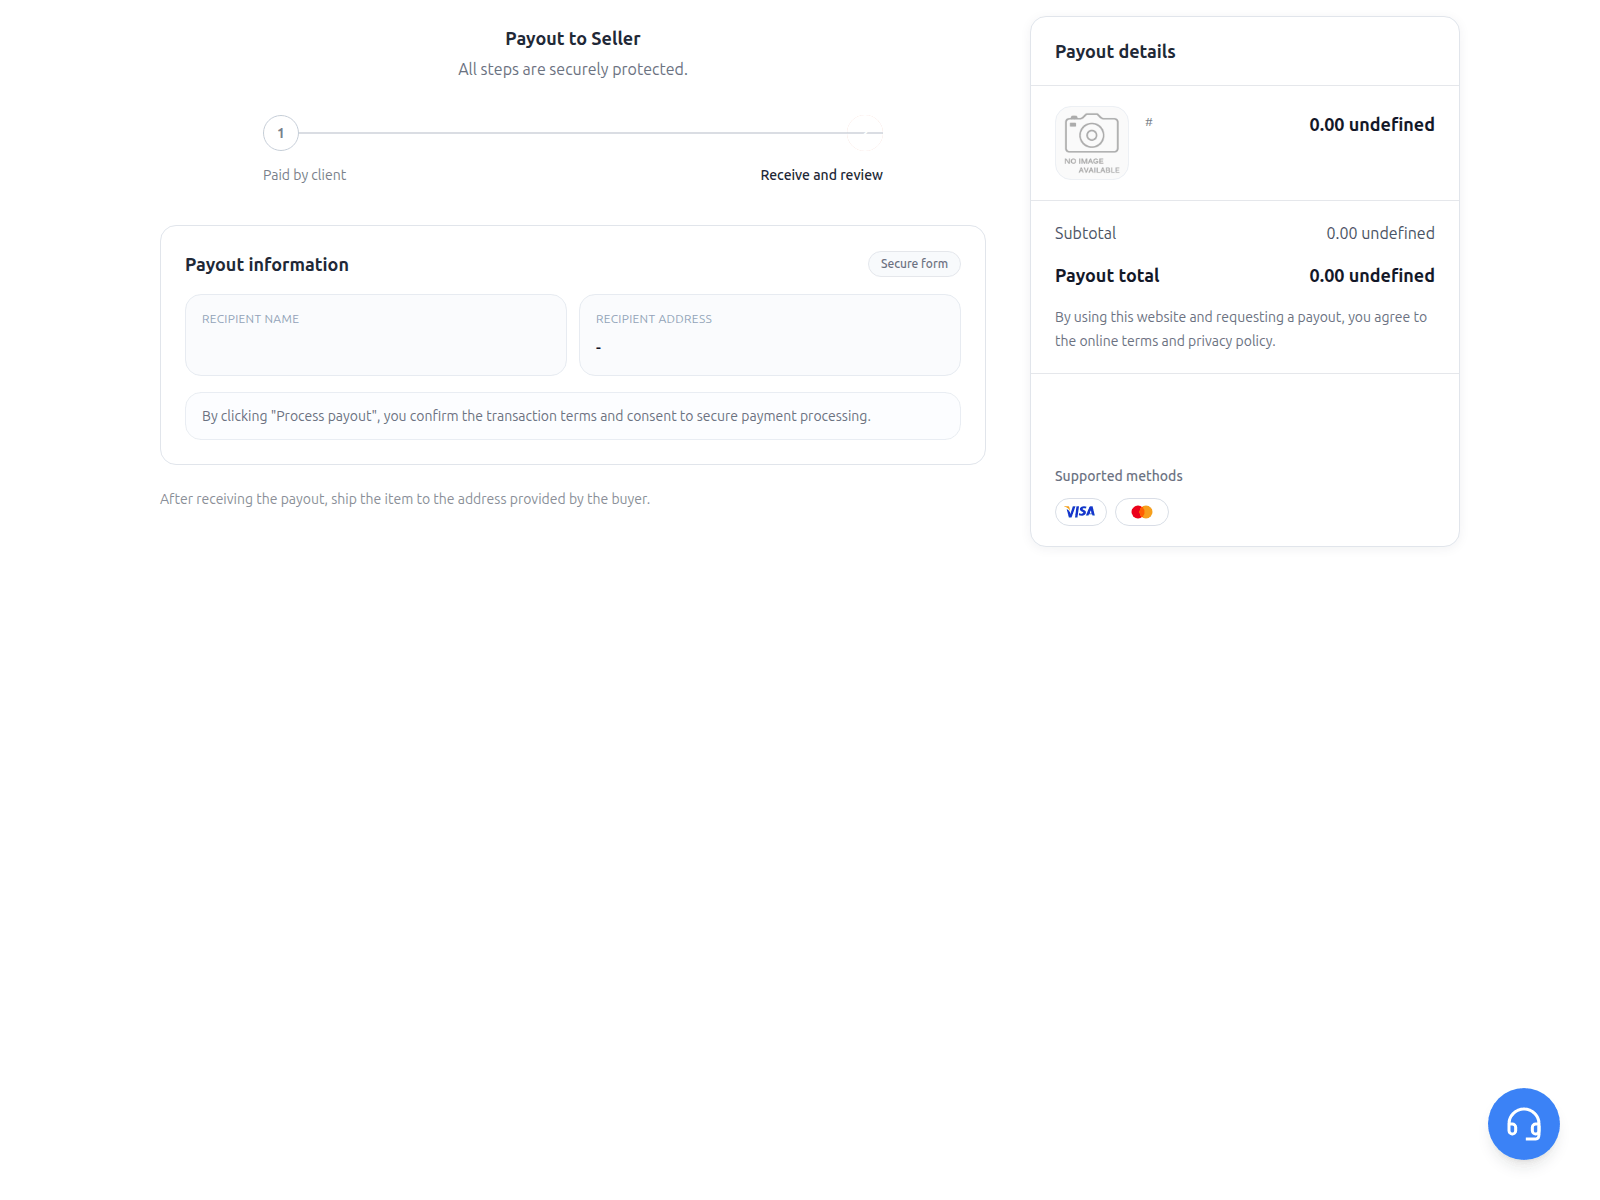Click the Subtotal label
The width and height of the screenshot is (1600, 1200).
1085,233
